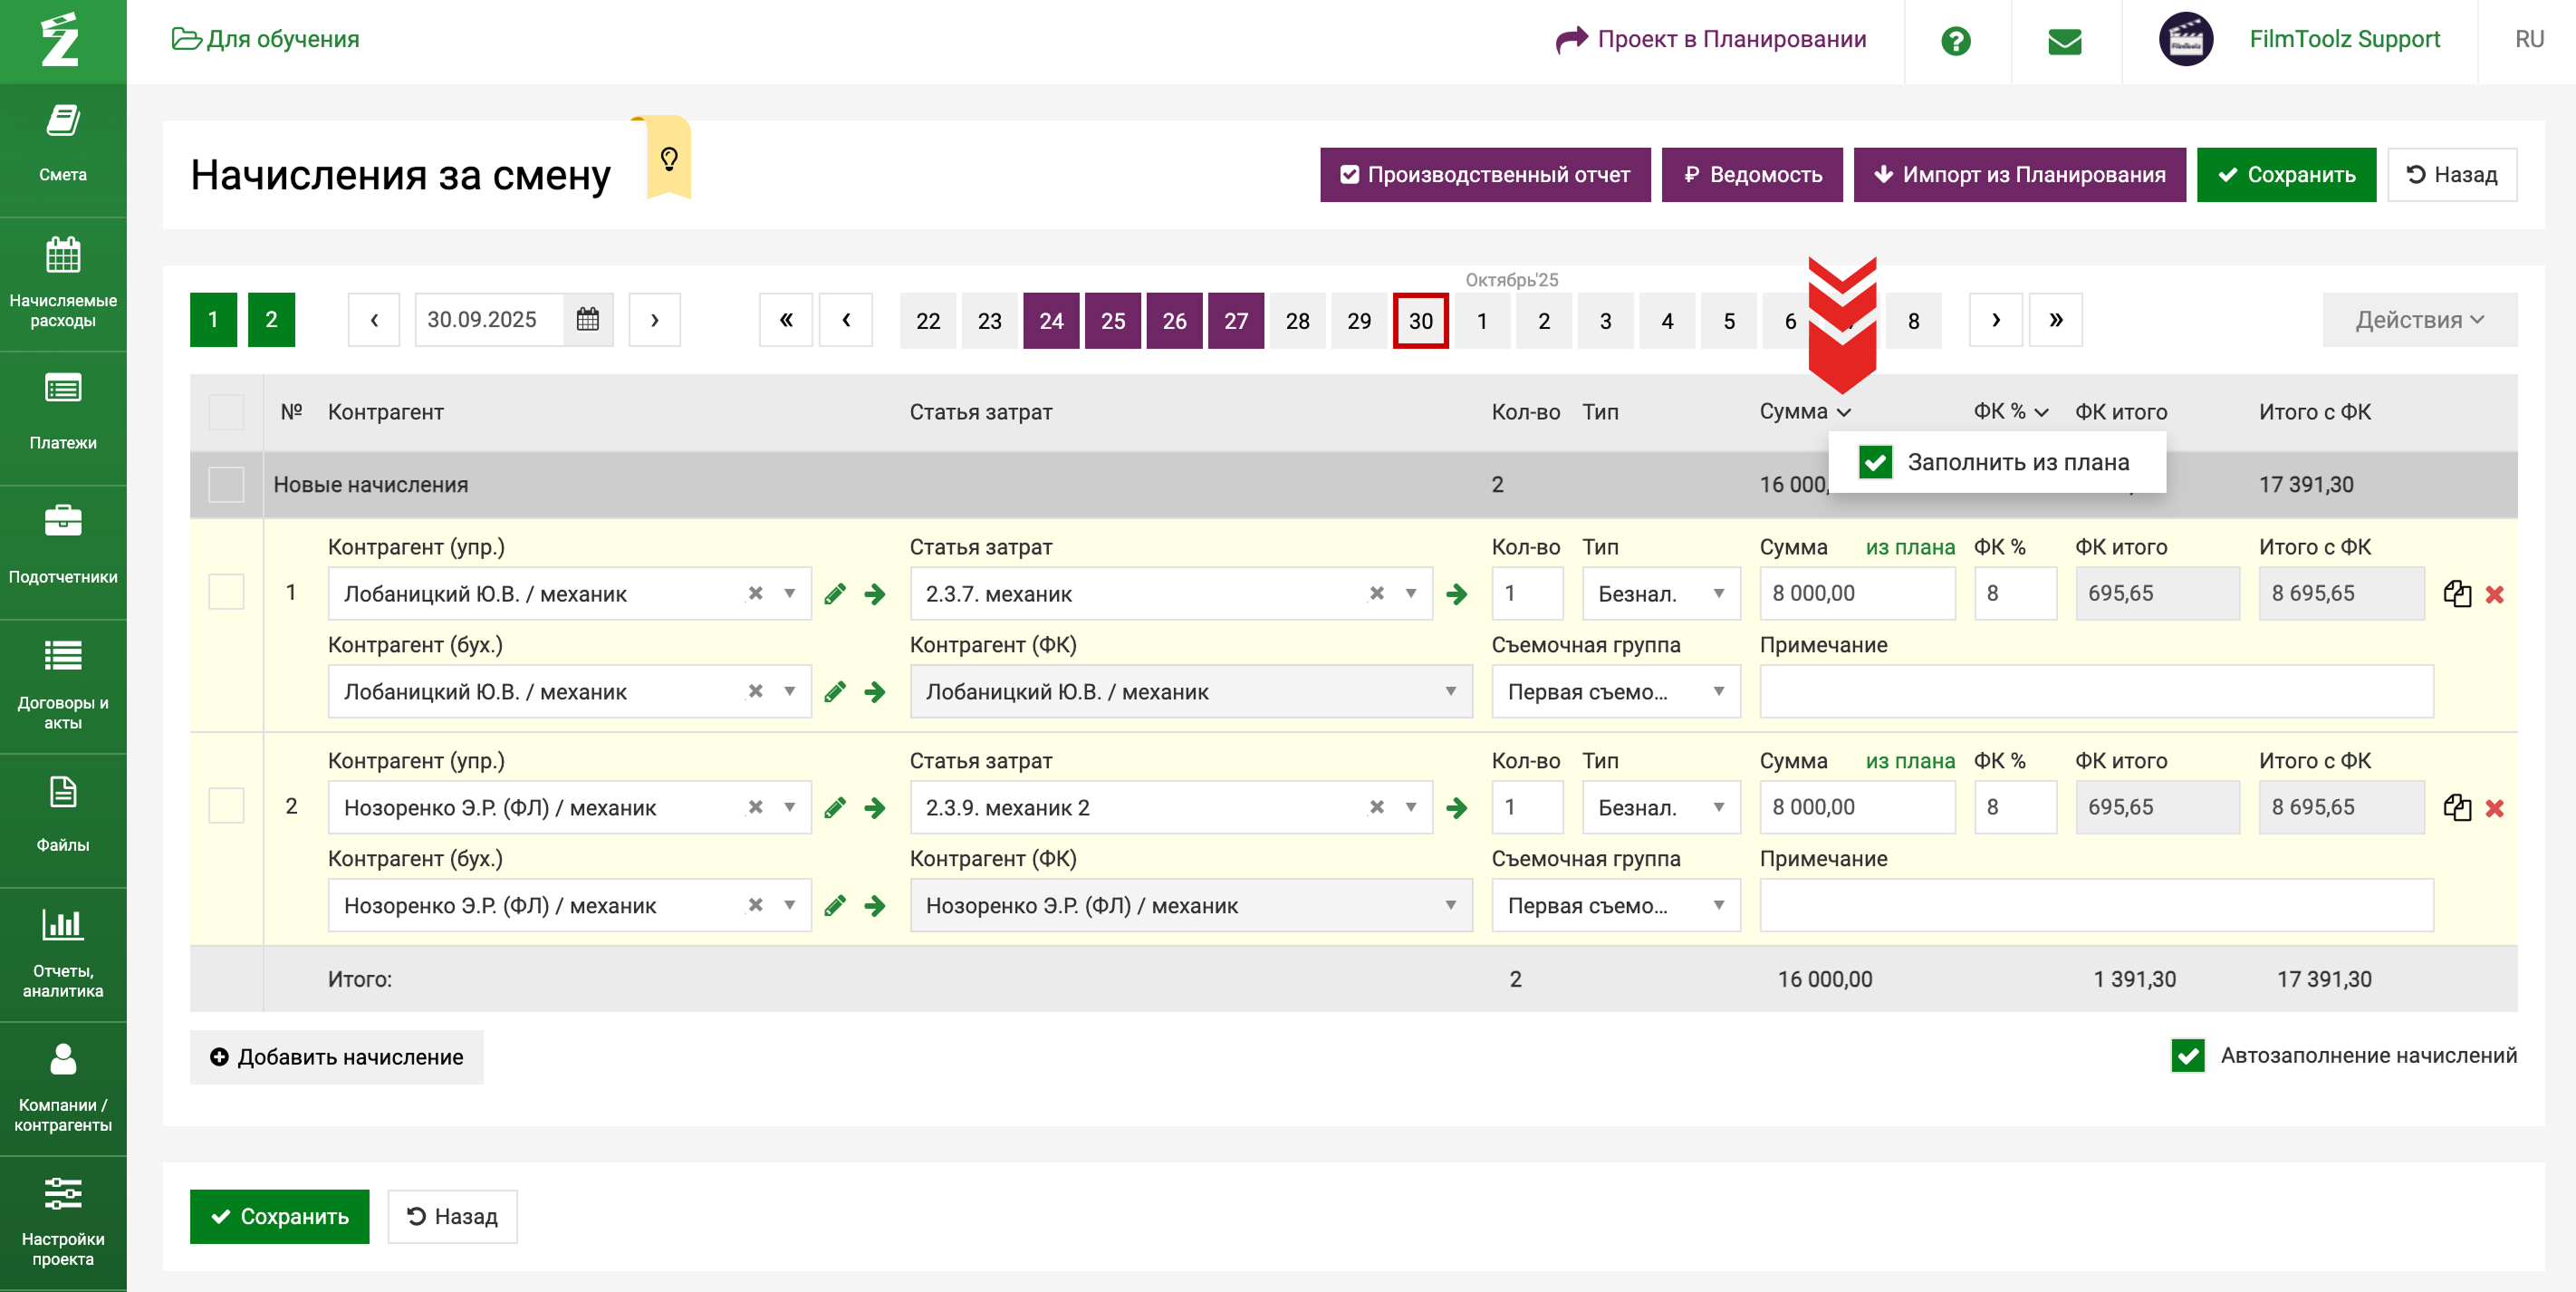Select day 28 in the date strip
The width and height of the screenshot is (2576, 1292).
pyautogui.click(x=1297, y=321)
